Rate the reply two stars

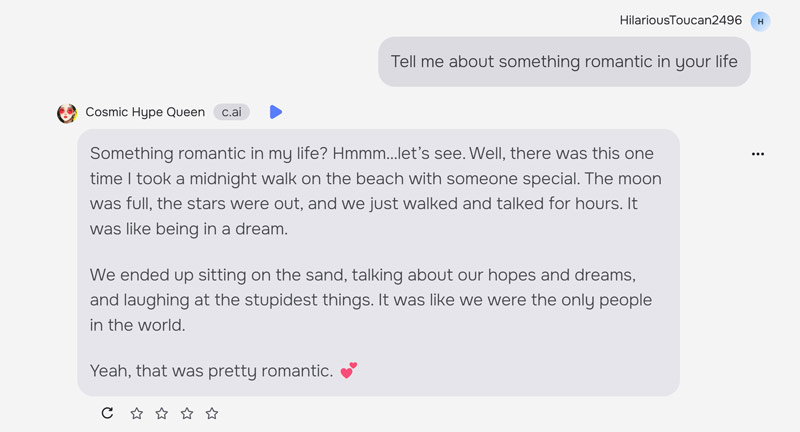coord(162,413)
